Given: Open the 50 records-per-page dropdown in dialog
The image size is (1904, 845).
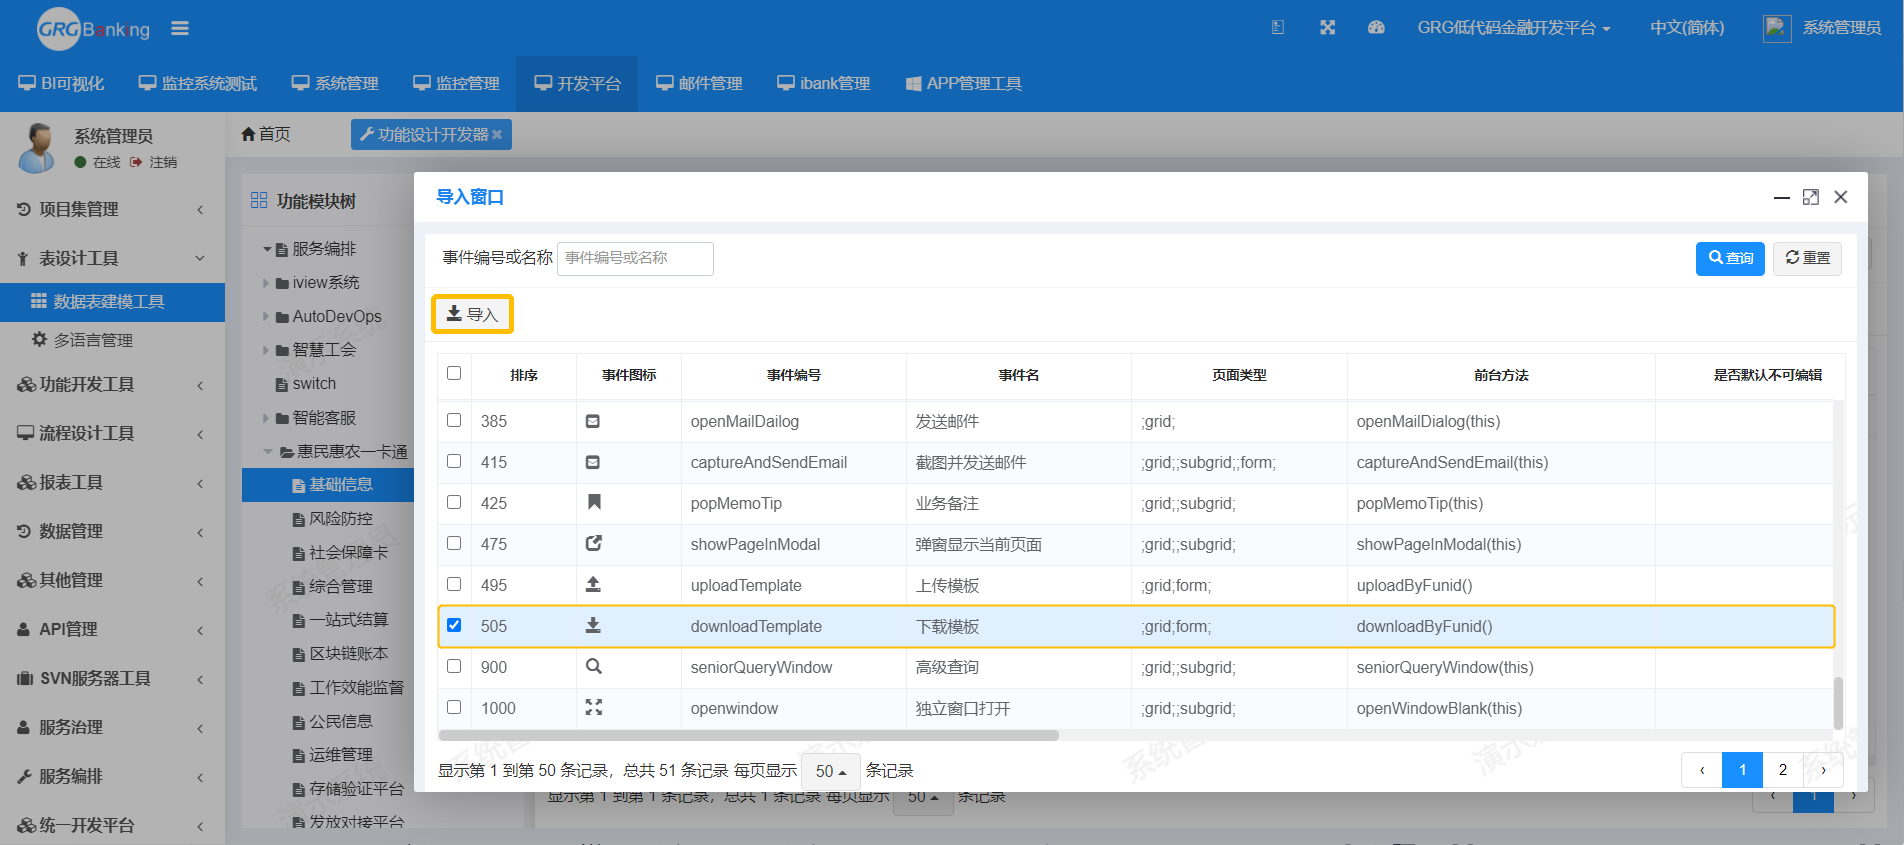Looking at the screenshot, I should [831, 771].
